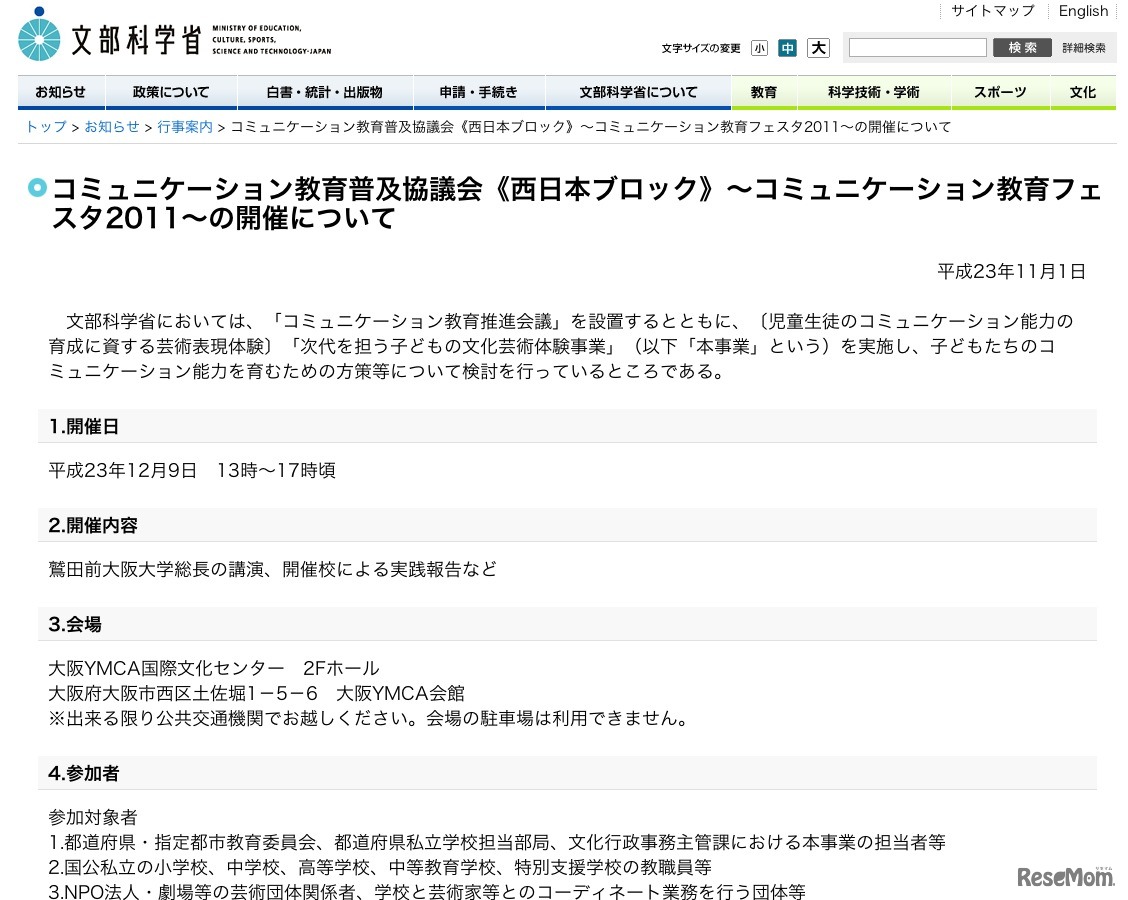Screen dimensions: 1128x900
Task: Open the 政策について menu
Action: (x=170, y=92)
